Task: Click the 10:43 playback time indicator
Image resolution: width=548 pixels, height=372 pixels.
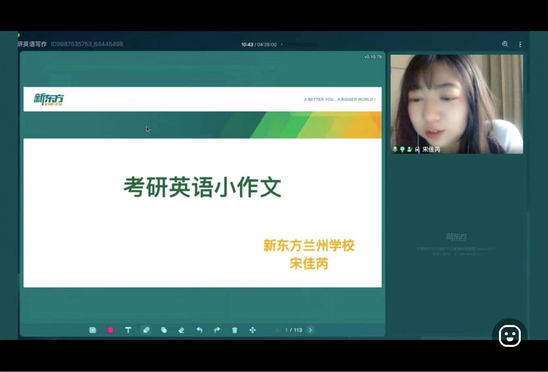Action: click(x=247, y=44)
